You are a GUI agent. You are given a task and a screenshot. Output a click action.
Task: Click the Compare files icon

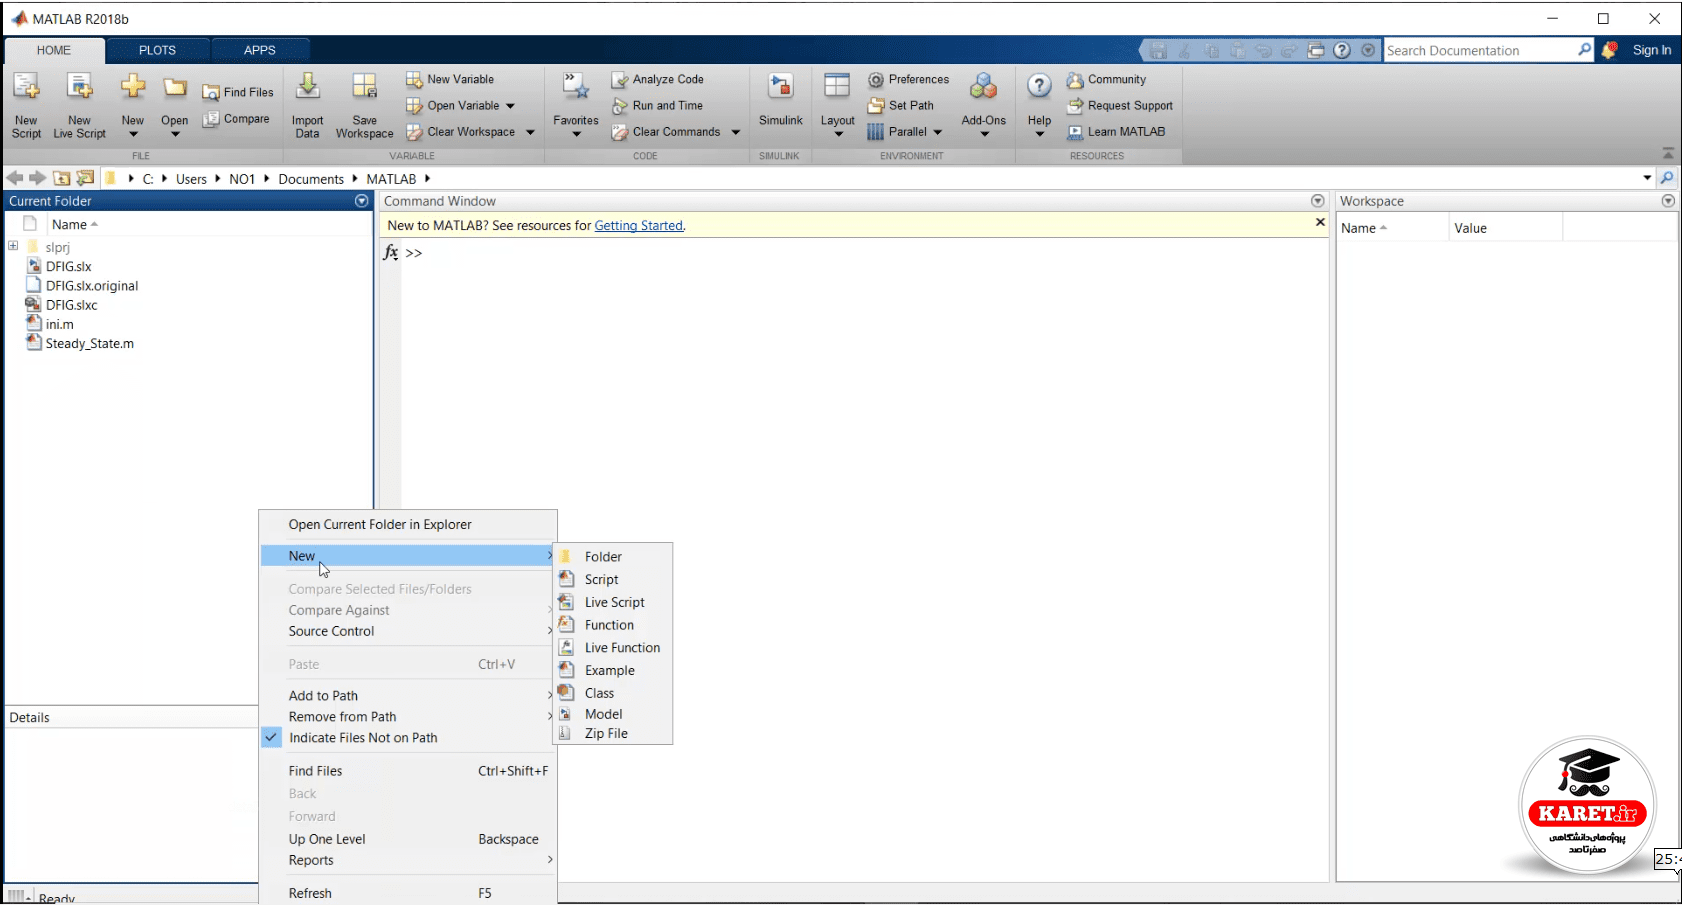[211, 119]
